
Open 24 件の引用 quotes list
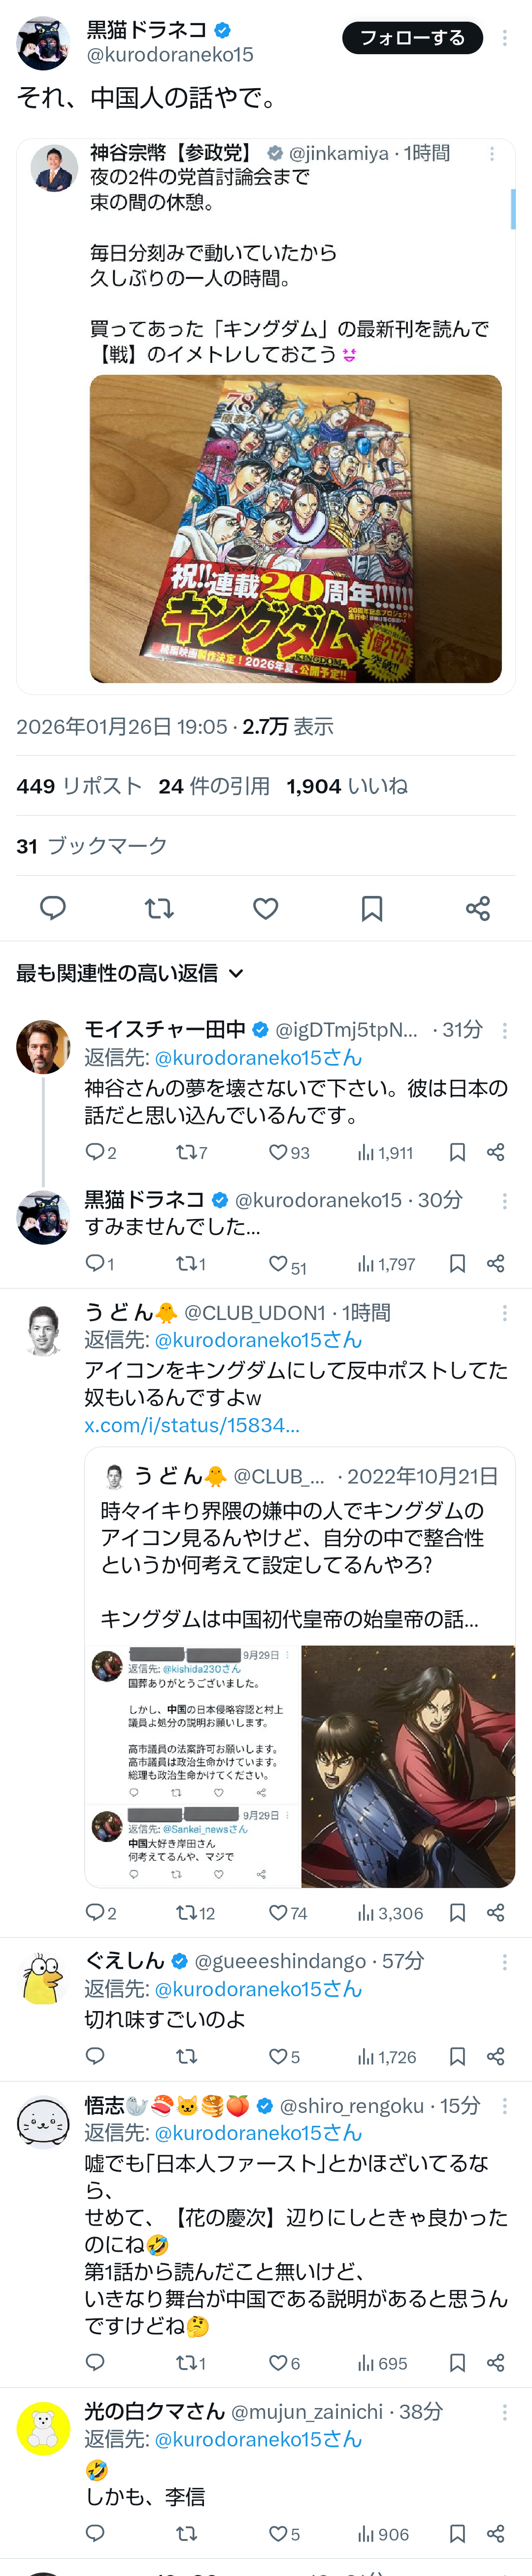(x=214, y=786)
